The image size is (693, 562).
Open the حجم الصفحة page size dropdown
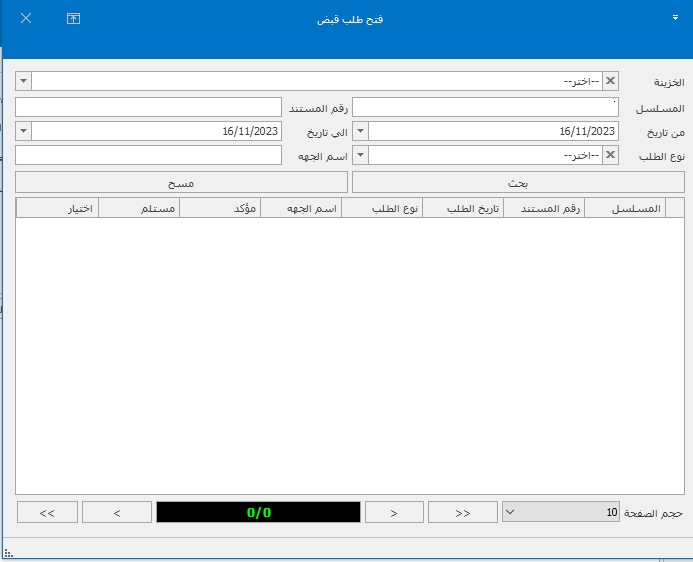pos(512,512)
